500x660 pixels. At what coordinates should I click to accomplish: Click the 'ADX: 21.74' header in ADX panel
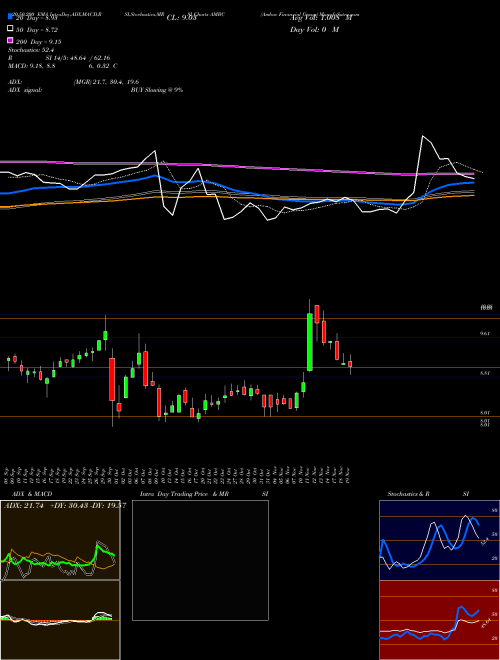pos(24,506)
